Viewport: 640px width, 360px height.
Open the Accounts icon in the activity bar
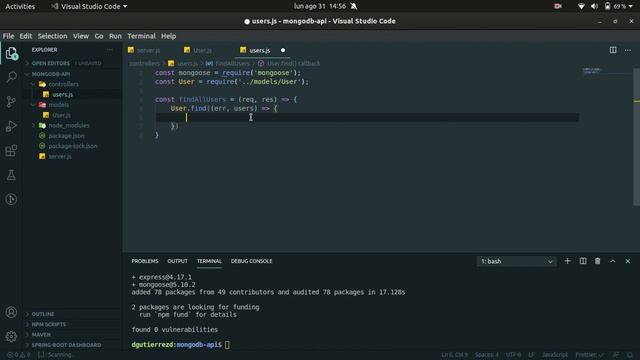click(11, 312)
